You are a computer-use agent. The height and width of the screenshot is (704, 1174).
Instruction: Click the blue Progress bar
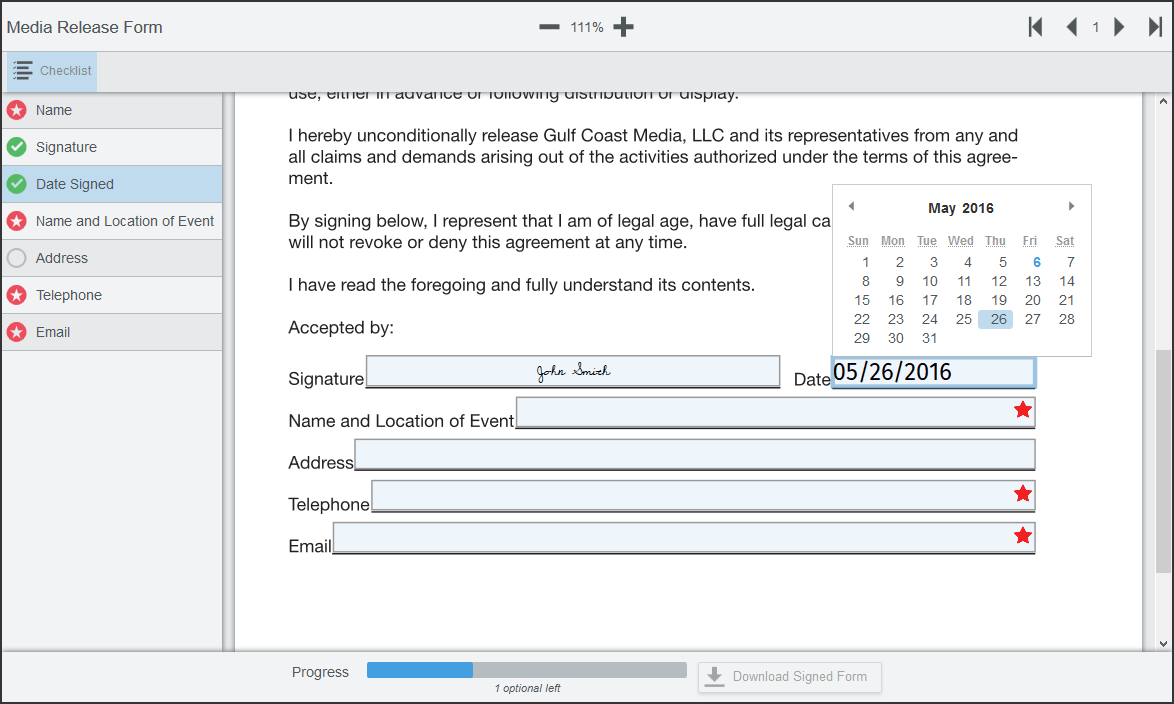click(420, 670)
